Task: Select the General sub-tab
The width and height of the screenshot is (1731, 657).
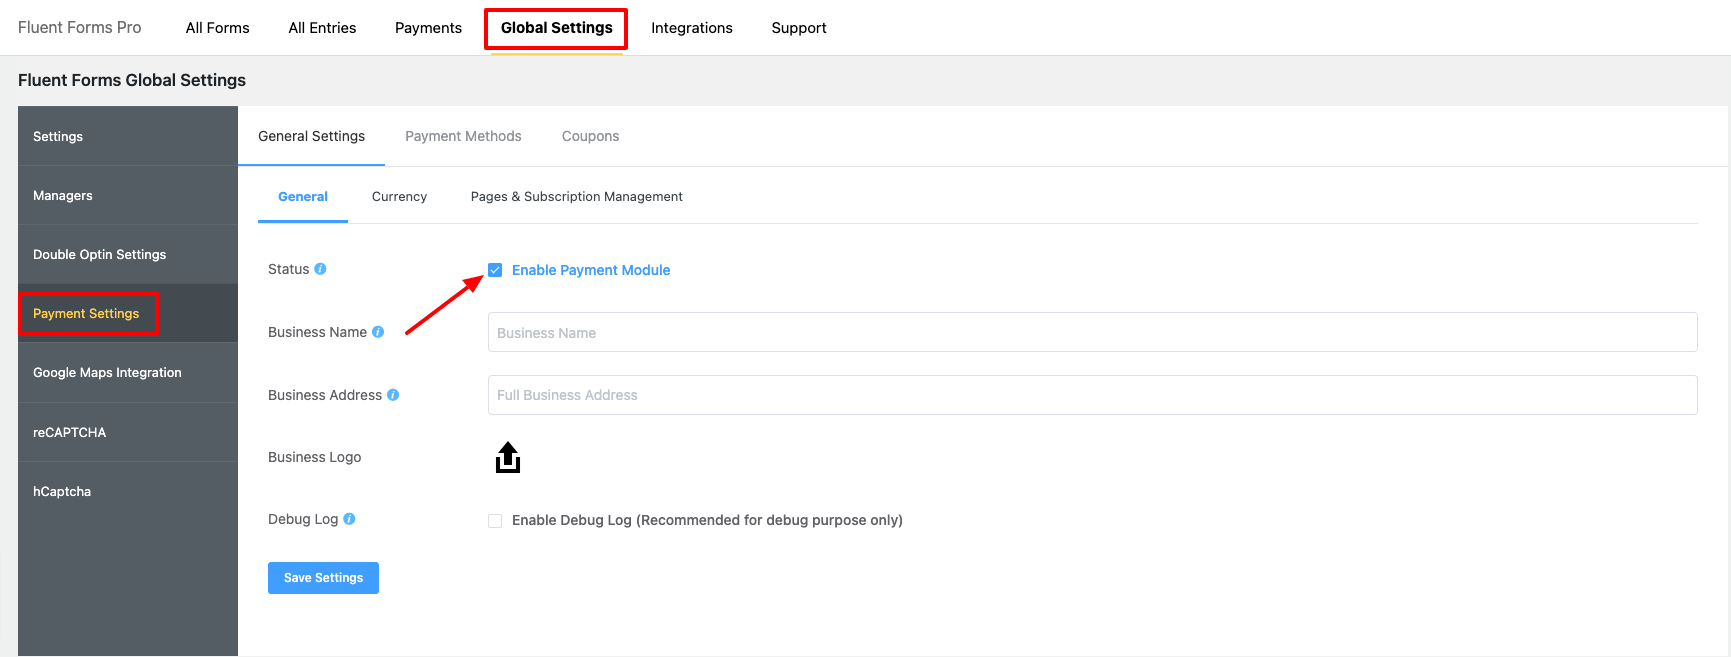Action: point(303,196)
